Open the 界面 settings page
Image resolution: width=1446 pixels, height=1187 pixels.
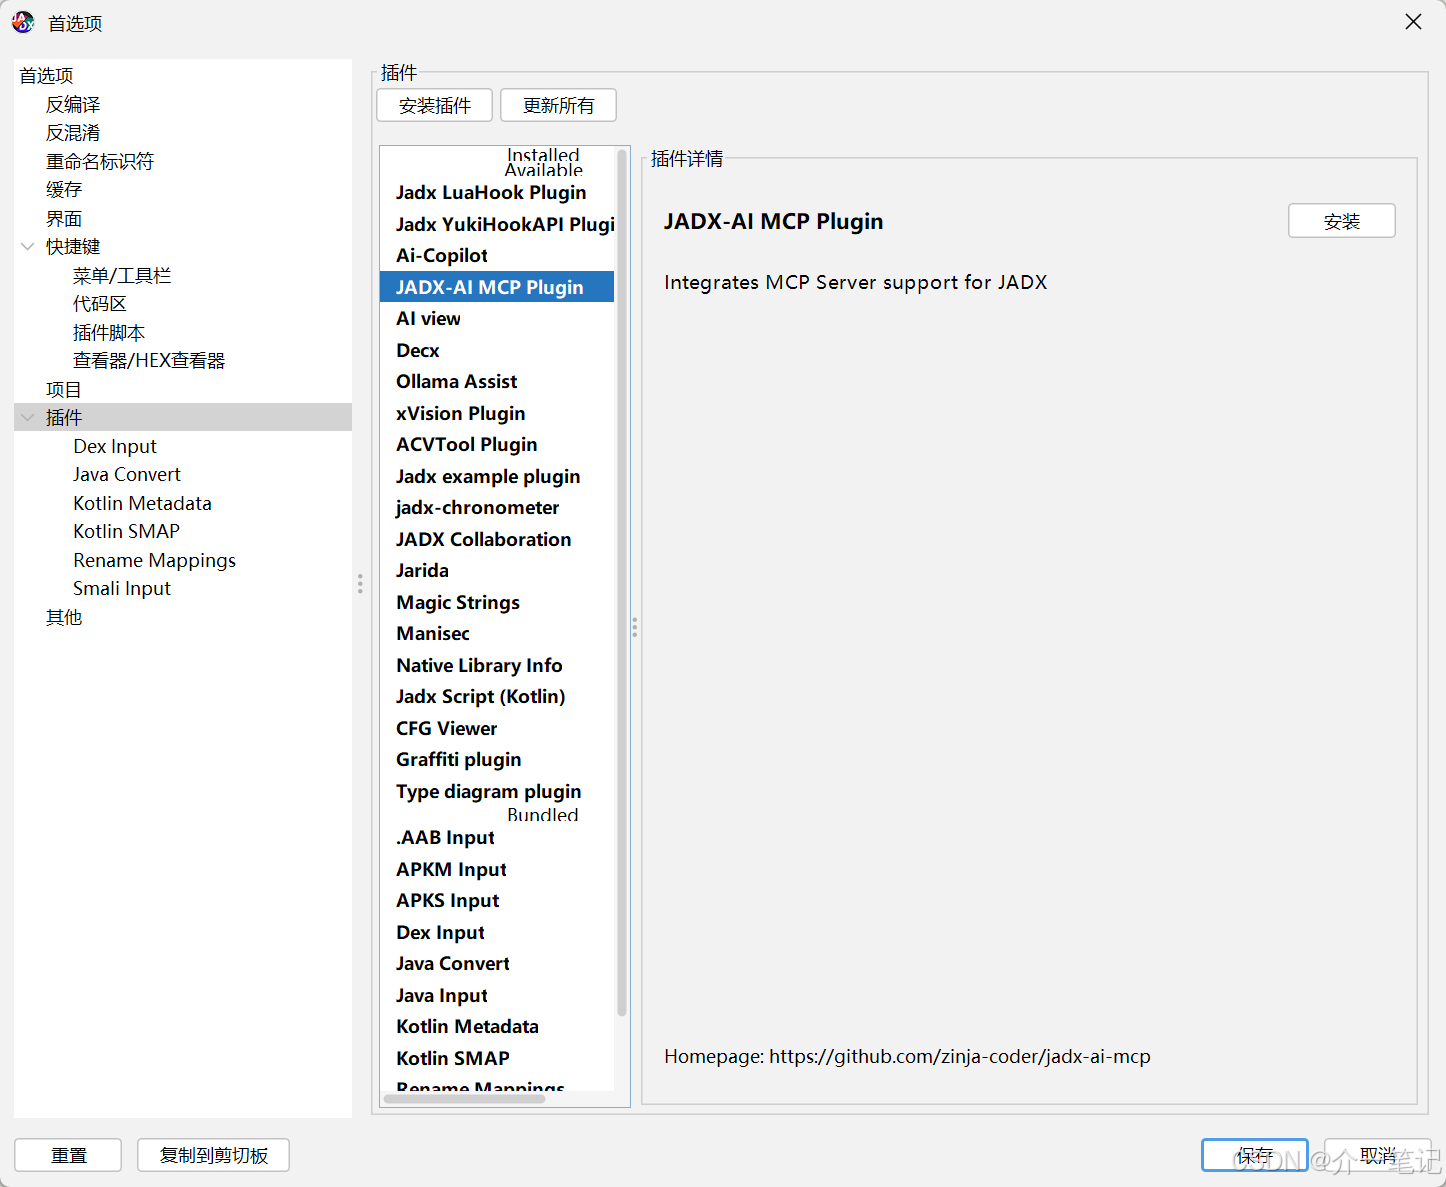coord(64,218)
